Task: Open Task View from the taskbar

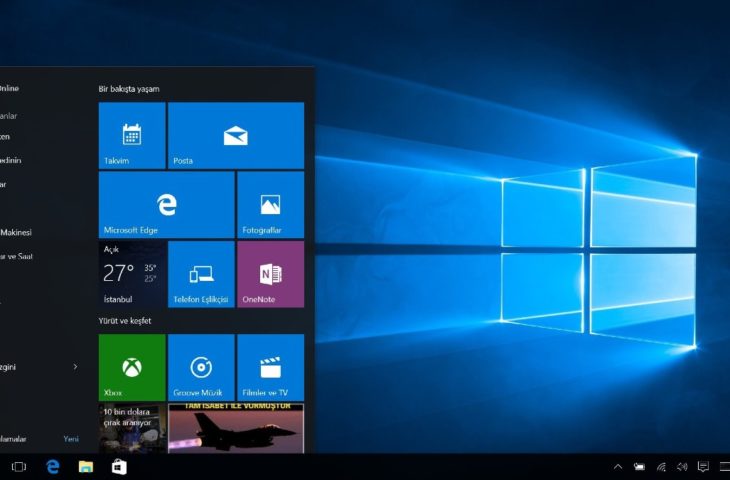Action: coord(19,466)
